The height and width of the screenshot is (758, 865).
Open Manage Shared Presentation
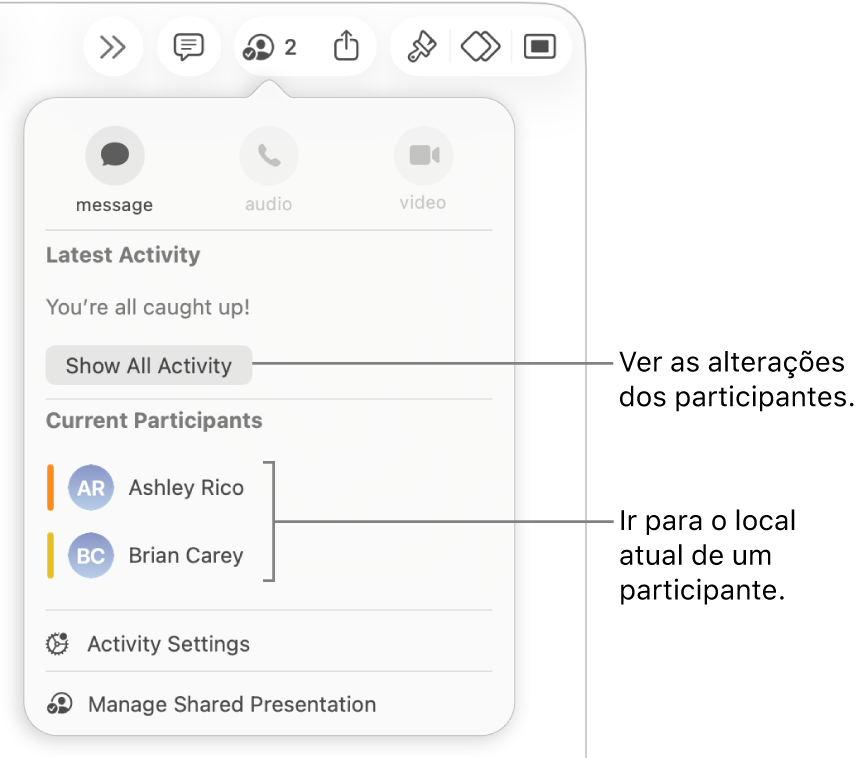click(269, 704)
